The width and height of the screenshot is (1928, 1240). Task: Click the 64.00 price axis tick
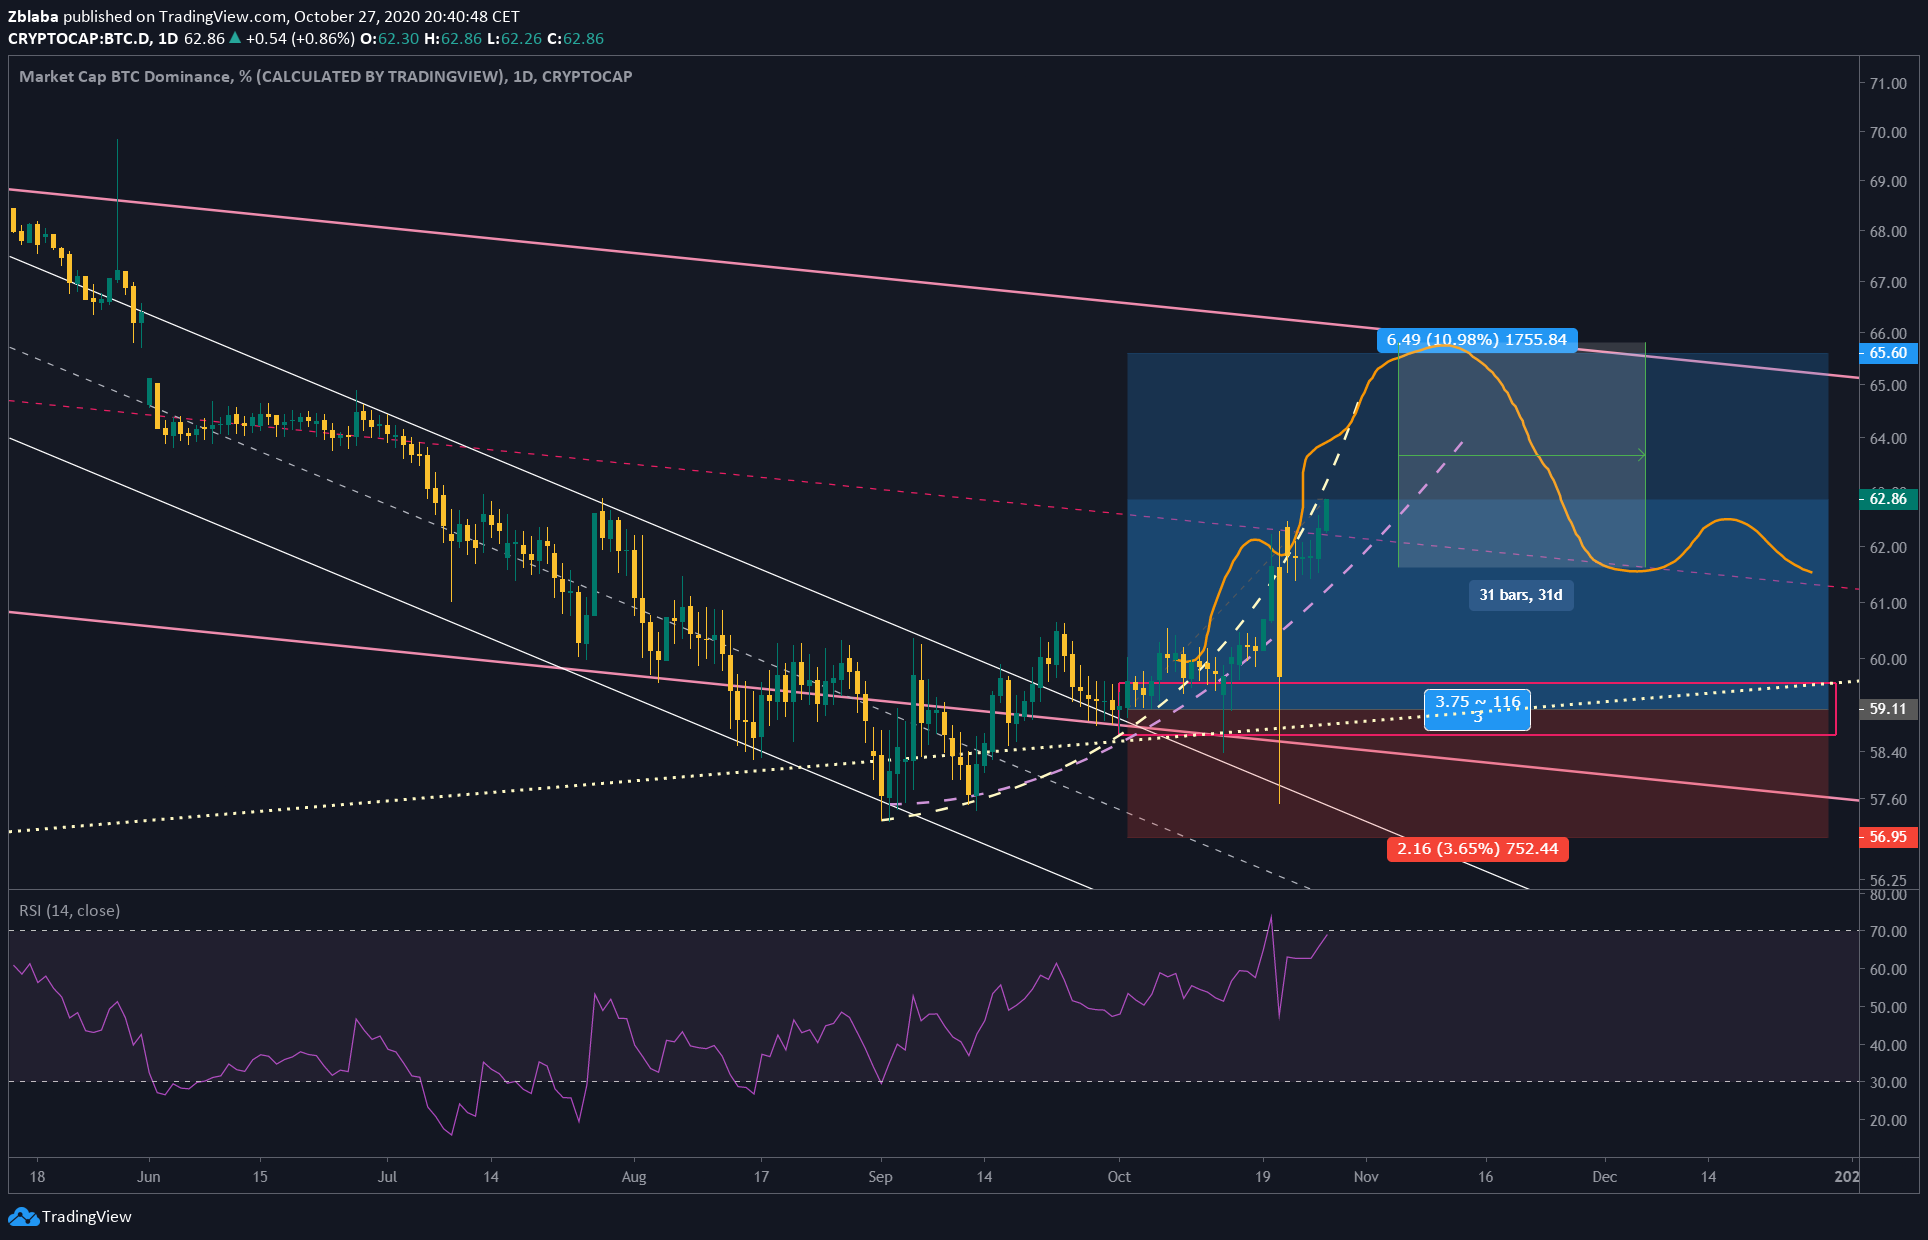1888,438
